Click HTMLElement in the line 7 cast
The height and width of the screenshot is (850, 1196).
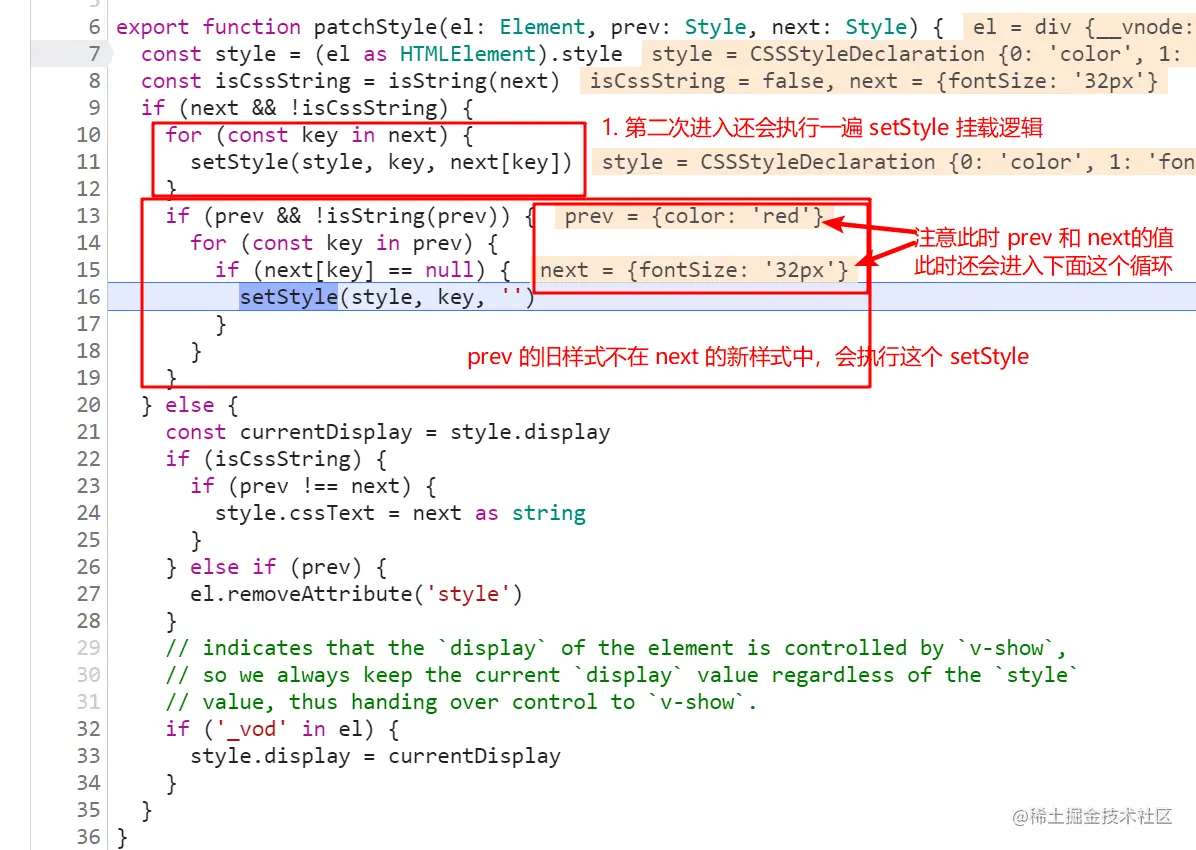[468, 54]
